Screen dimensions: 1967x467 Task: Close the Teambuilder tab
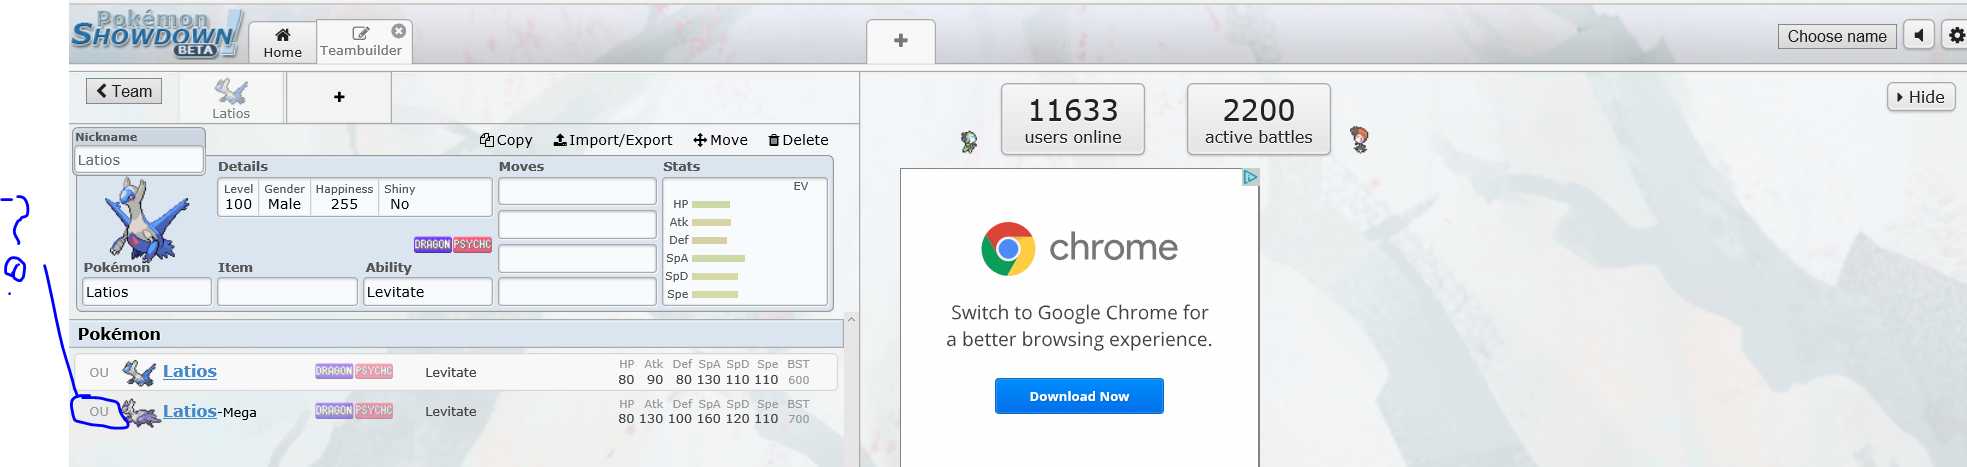399,31
